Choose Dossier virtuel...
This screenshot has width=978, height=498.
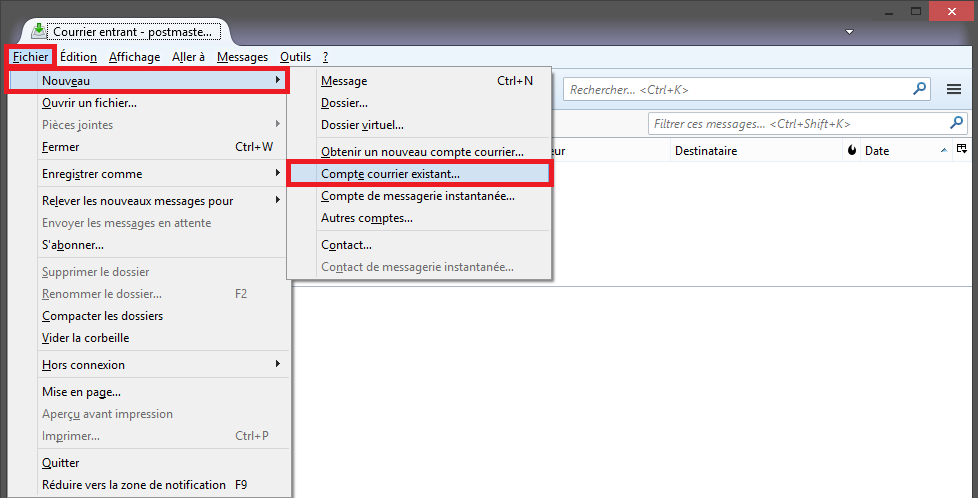[419, 125]
